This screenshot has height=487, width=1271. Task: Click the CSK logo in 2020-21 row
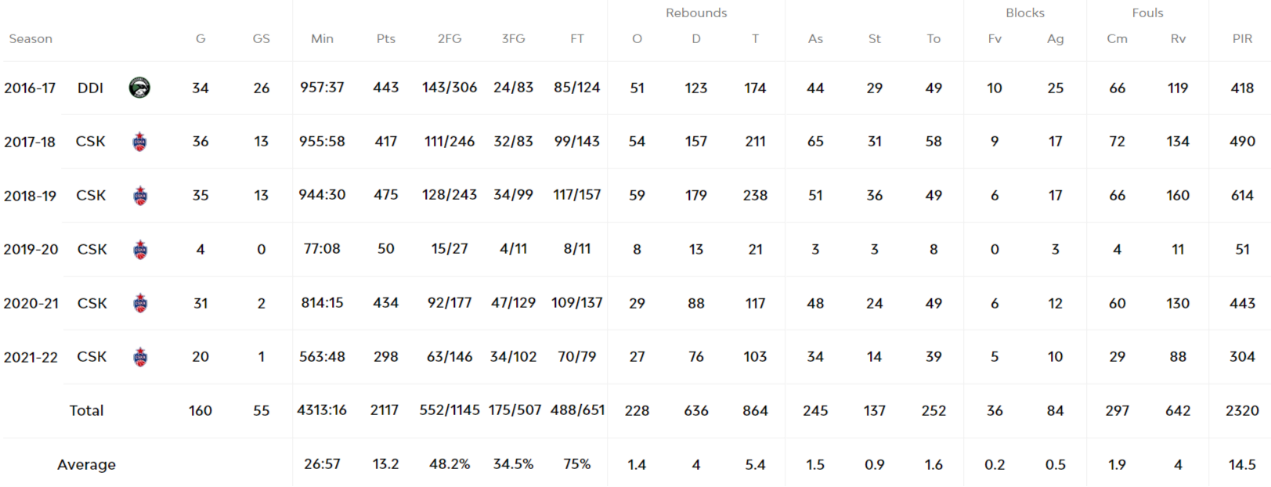[x=139, y=303]
